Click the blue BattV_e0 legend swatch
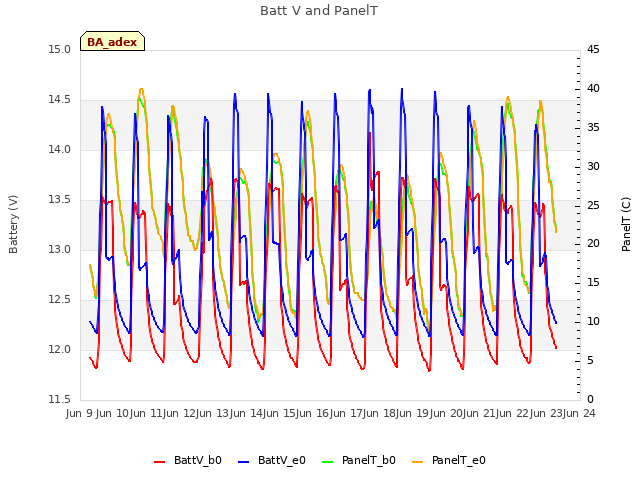Image resolution: width=640 pixels, height=480 pixels. coord(244,462)
